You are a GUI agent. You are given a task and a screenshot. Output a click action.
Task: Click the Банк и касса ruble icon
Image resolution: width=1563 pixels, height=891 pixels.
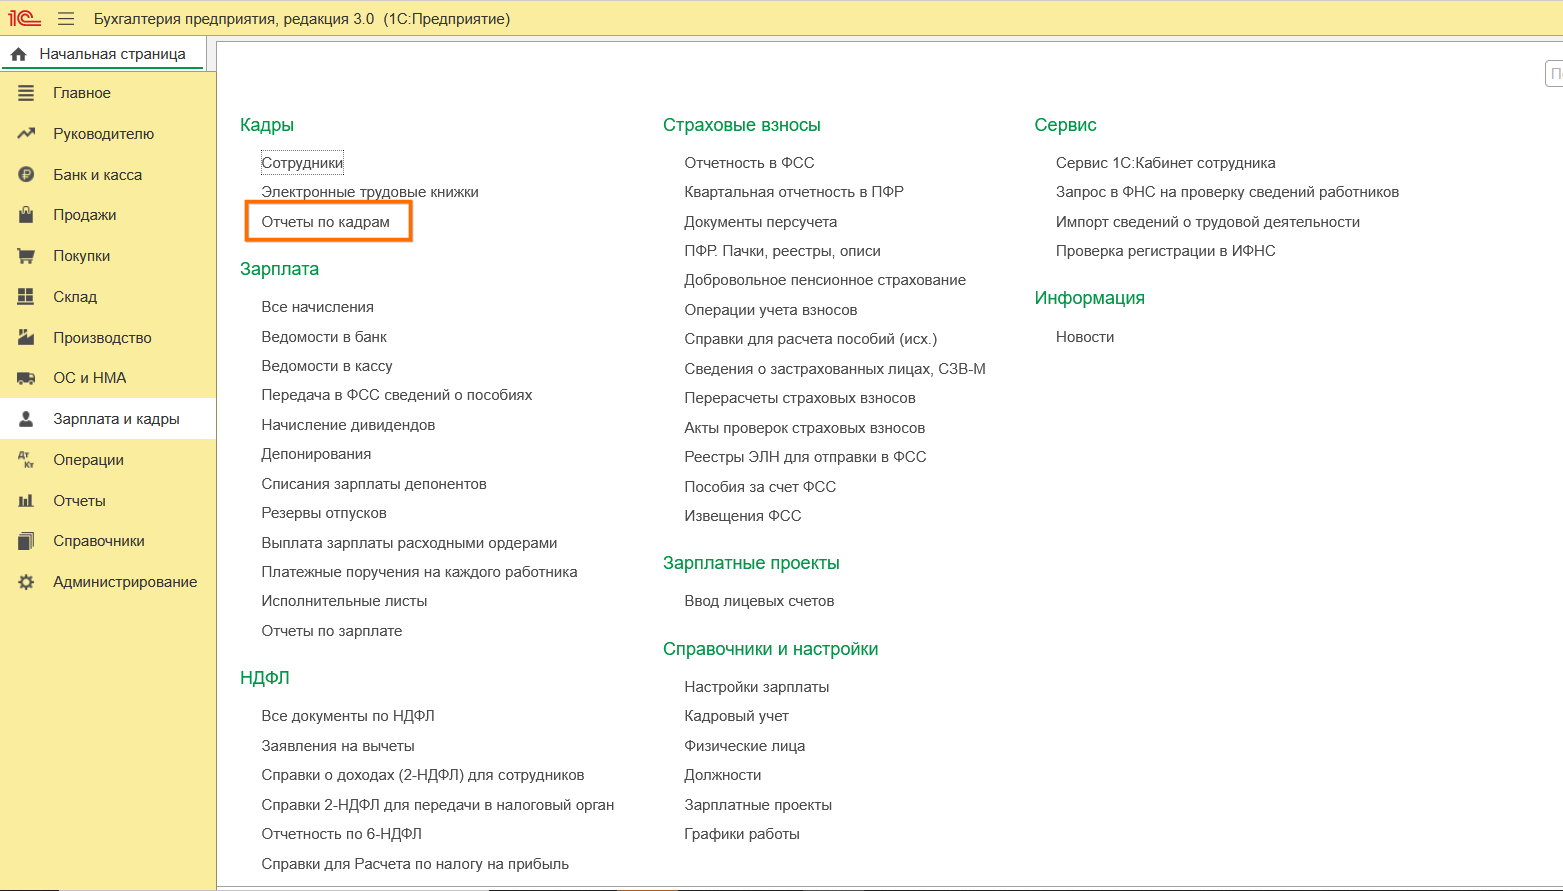click(x=26, y=174)
